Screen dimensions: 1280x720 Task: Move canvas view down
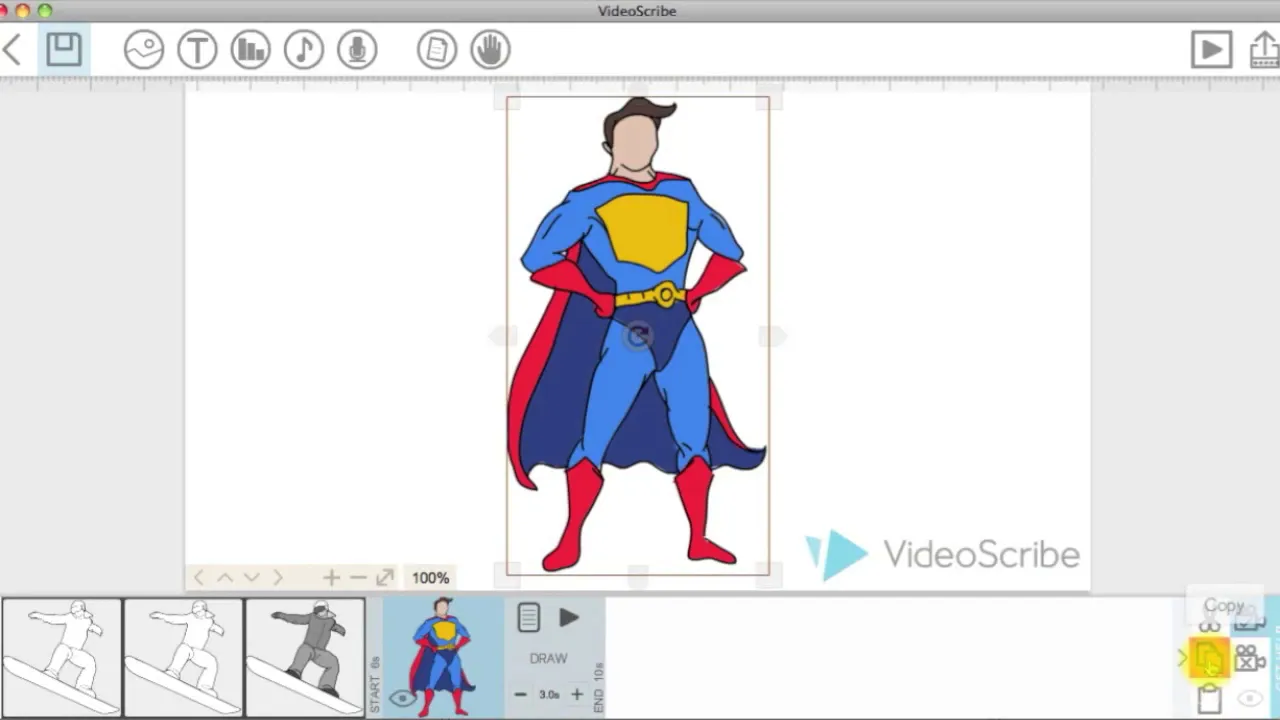click(x=251, y=578)
